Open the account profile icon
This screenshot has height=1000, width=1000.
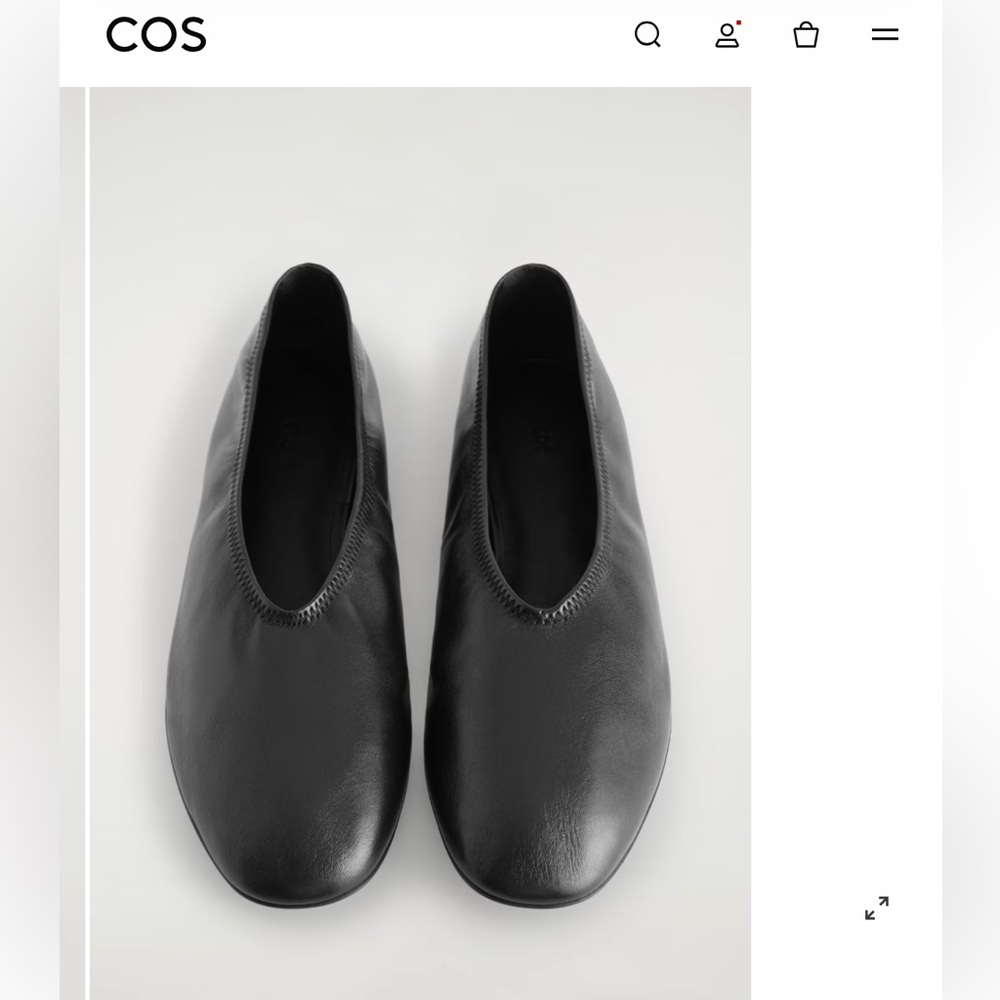click(728, 34)
